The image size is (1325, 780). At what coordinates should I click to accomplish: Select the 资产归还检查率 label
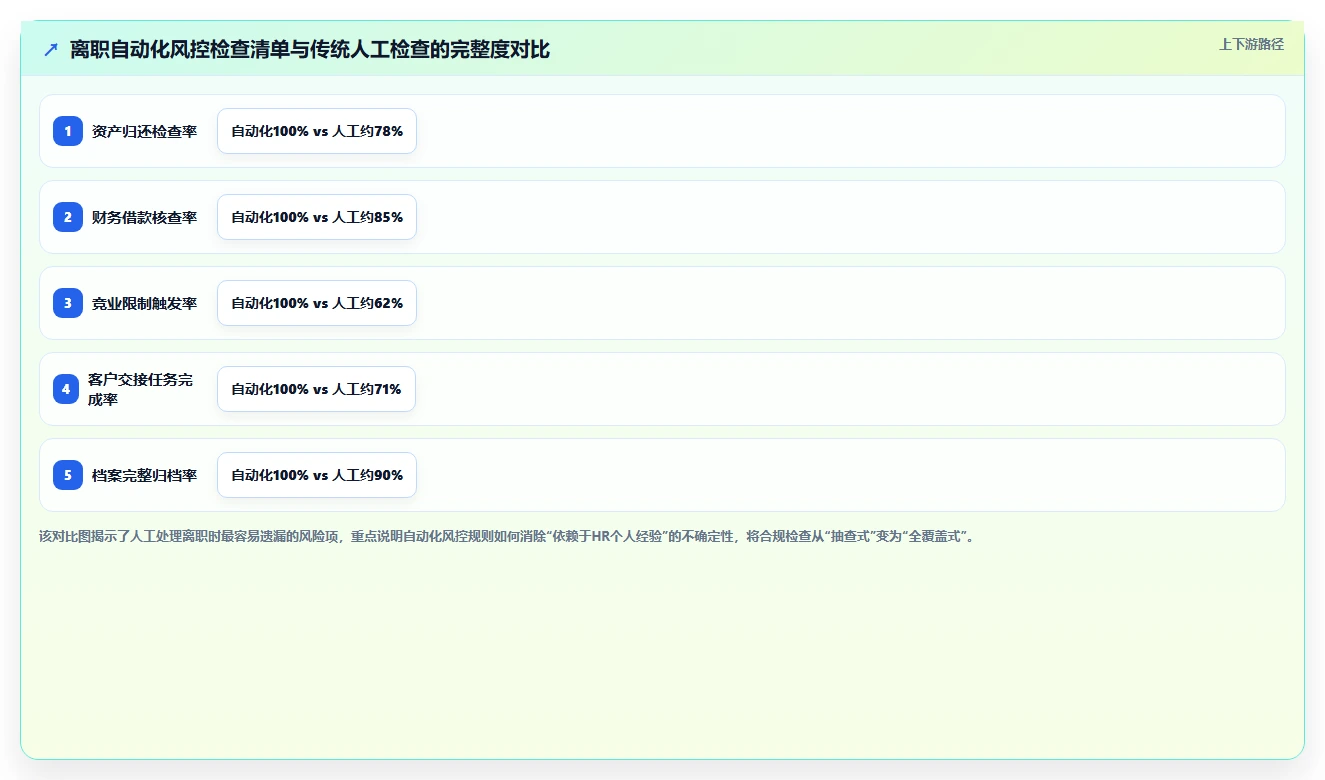pyautogui.click(x=144, y=131)
